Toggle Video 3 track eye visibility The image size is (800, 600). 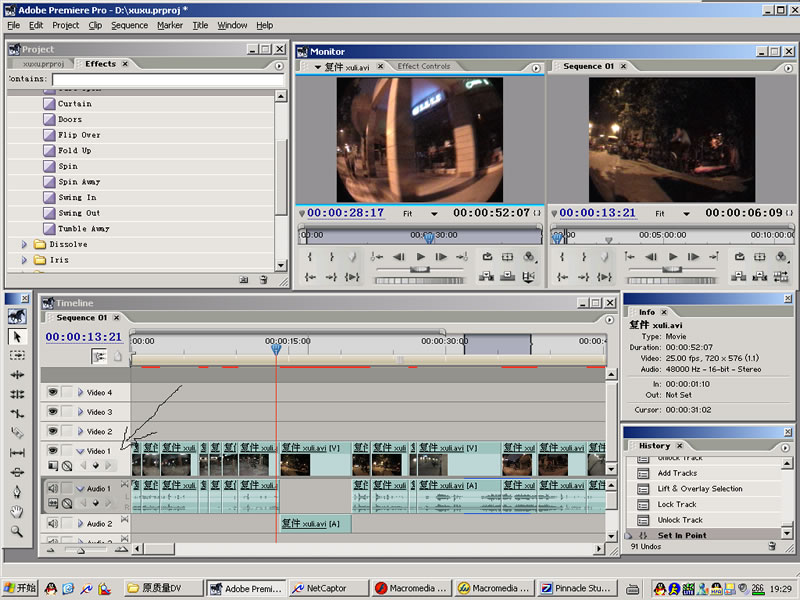tap(53, 411)
